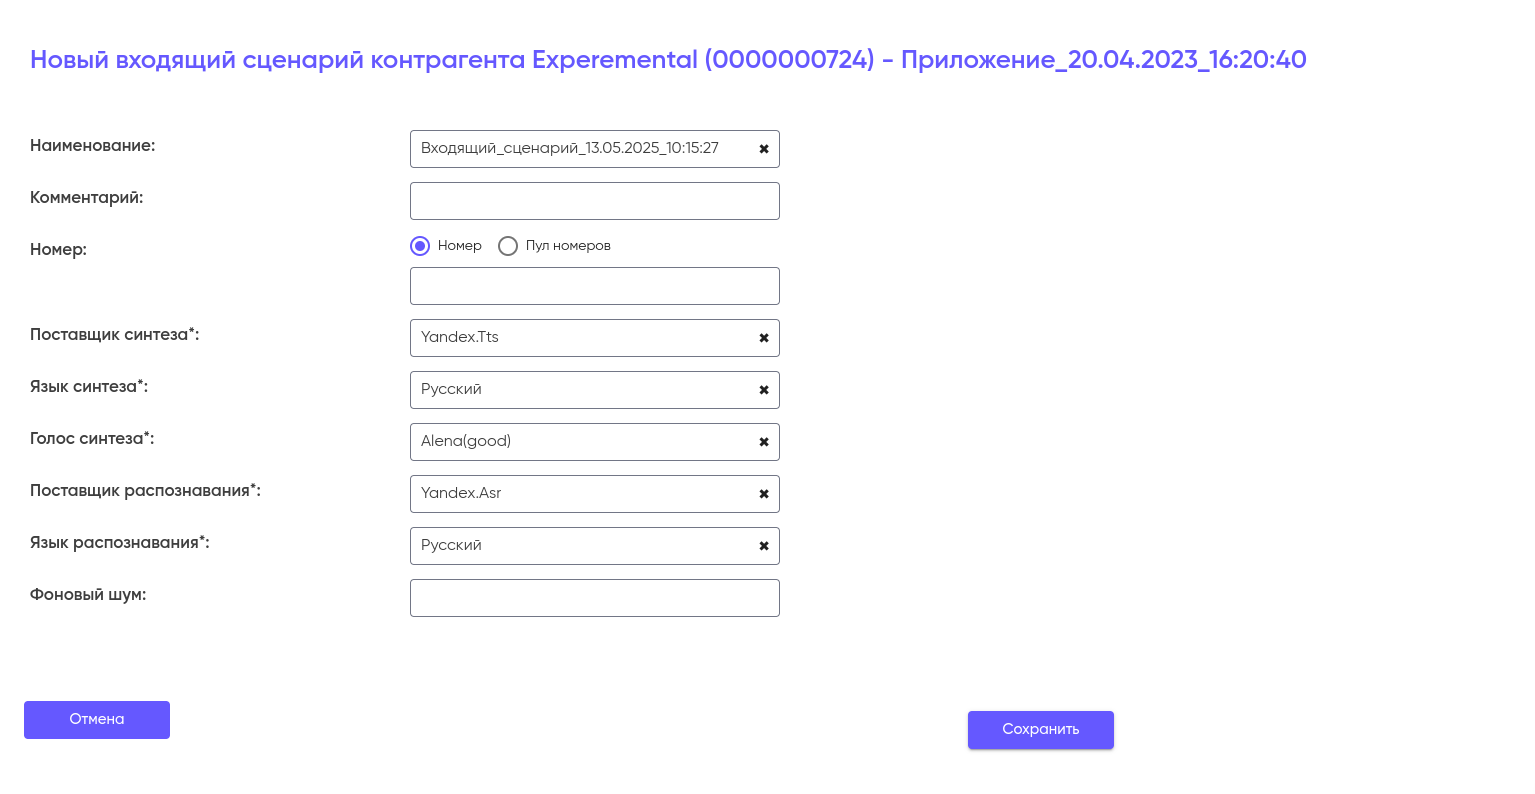Clear the Язык распознавания Русский value
Screen dimensions: 1535x794
pos(764,546)
